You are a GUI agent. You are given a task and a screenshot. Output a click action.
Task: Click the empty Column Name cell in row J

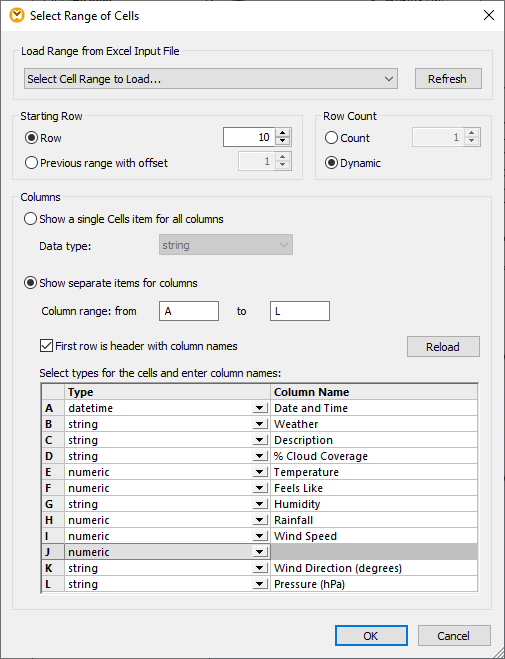pyautogui.click(x=374, y=552)
